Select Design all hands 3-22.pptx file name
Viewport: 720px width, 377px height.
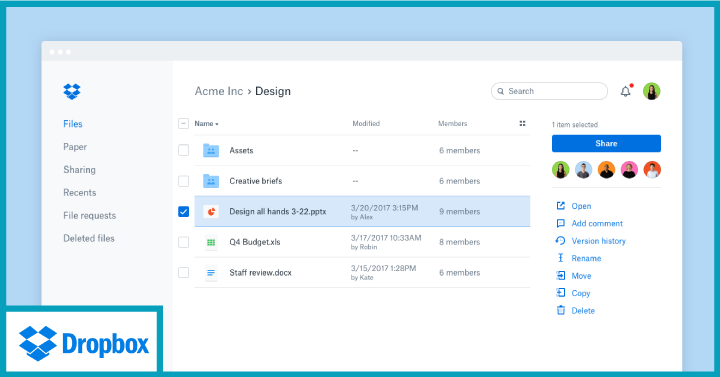tap(278, 211)
